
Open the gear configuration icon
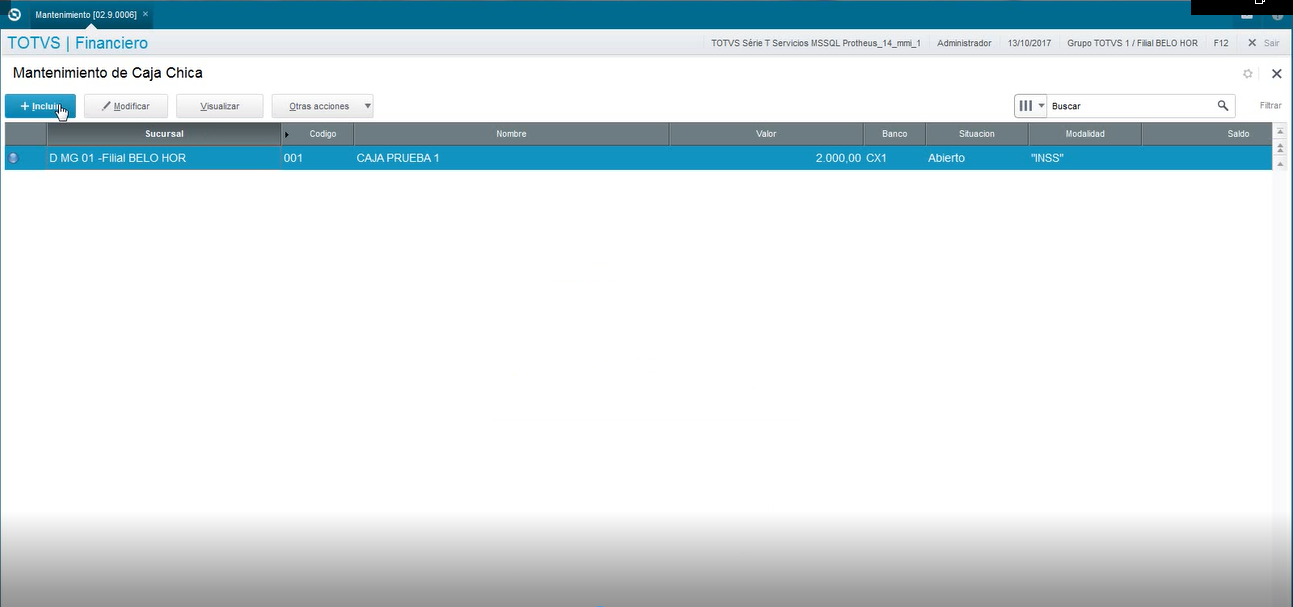coord(1248,74)
